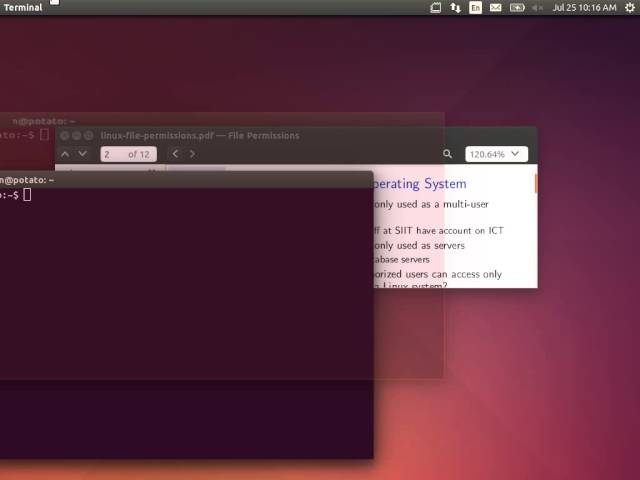
Task: Click the 'of 12' page count label
Action: coord(139,154)
